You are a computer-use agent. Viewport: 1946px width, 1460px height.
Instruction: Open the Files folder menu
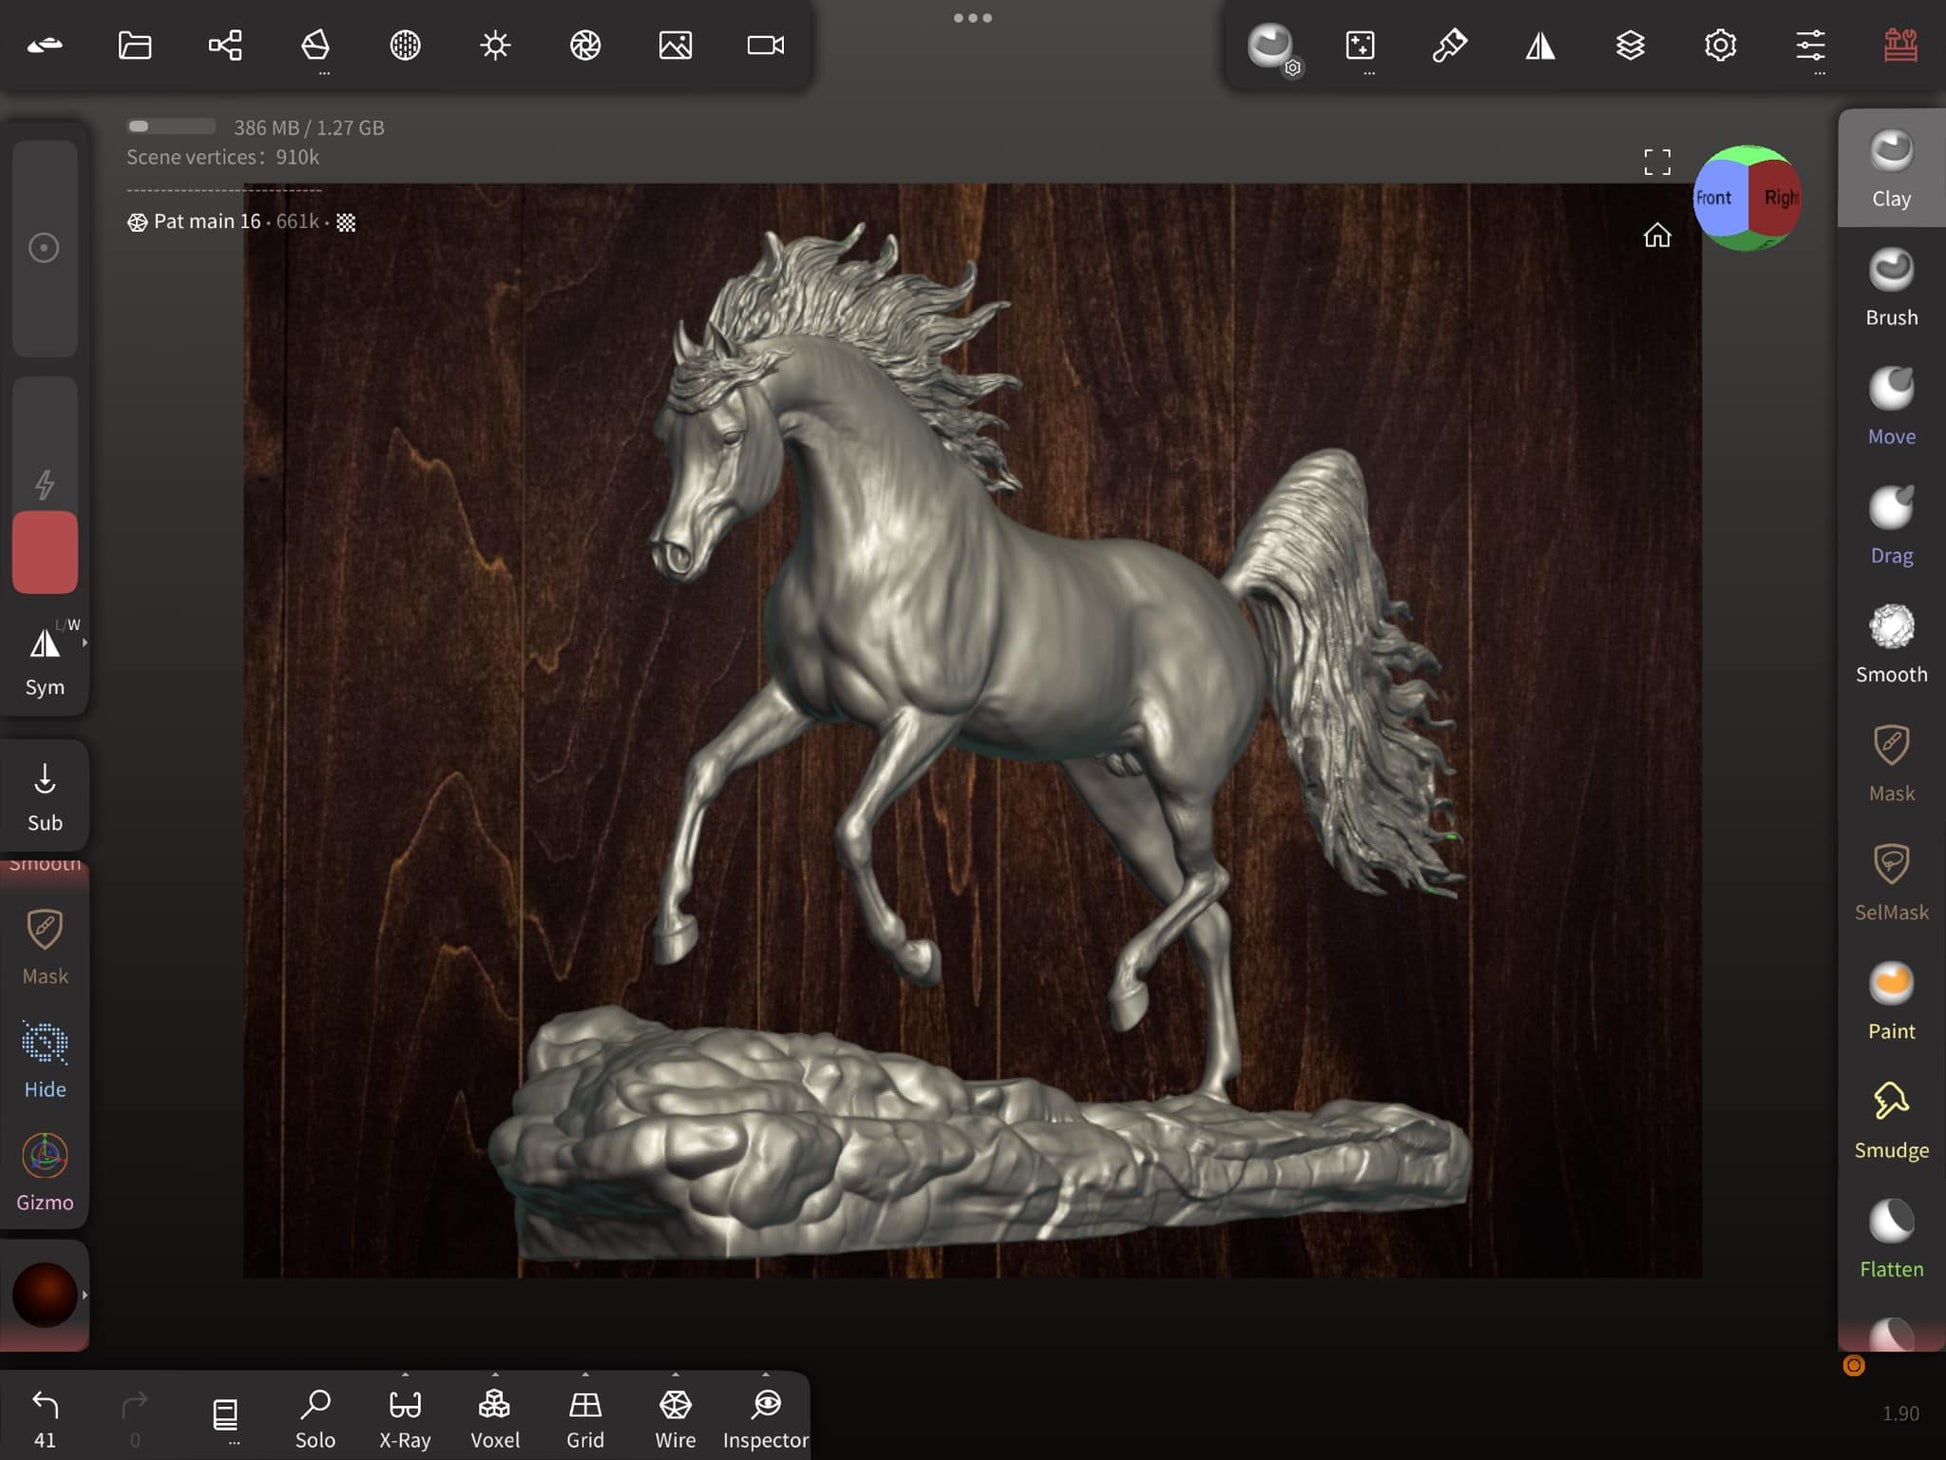pos(135,45)
